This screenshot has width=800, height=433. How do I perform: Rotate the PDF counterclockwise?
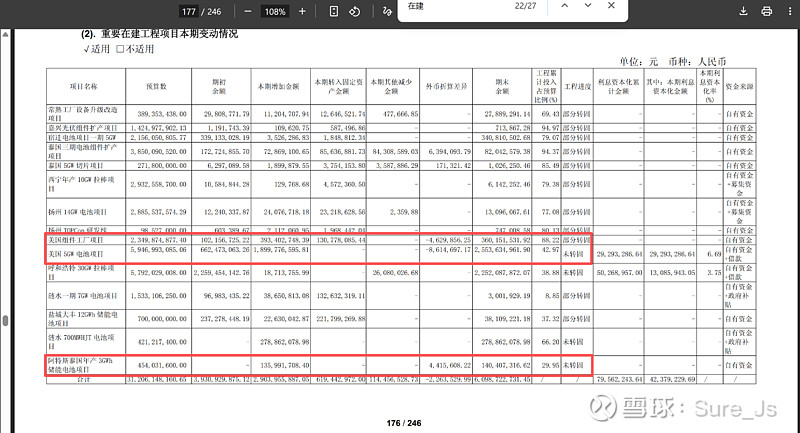coord(354,12)
